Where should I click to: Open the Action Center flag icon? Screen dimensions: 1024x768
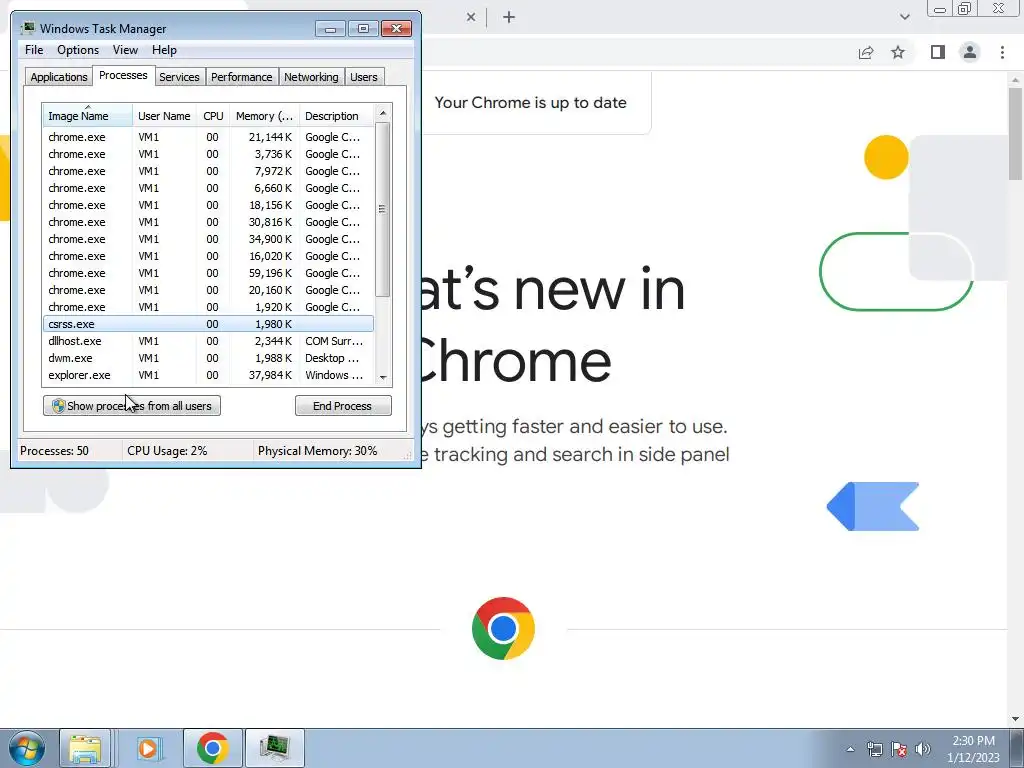tap(899, 749)
